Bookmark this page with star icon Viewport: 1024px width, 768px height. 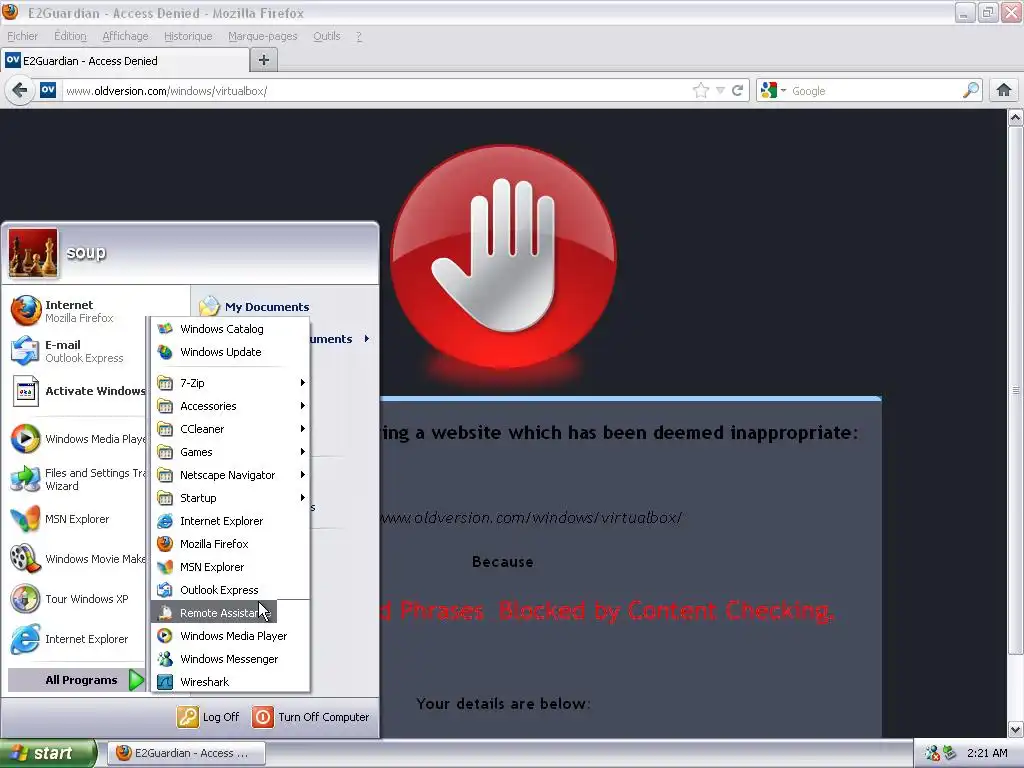tap(701, 91)
